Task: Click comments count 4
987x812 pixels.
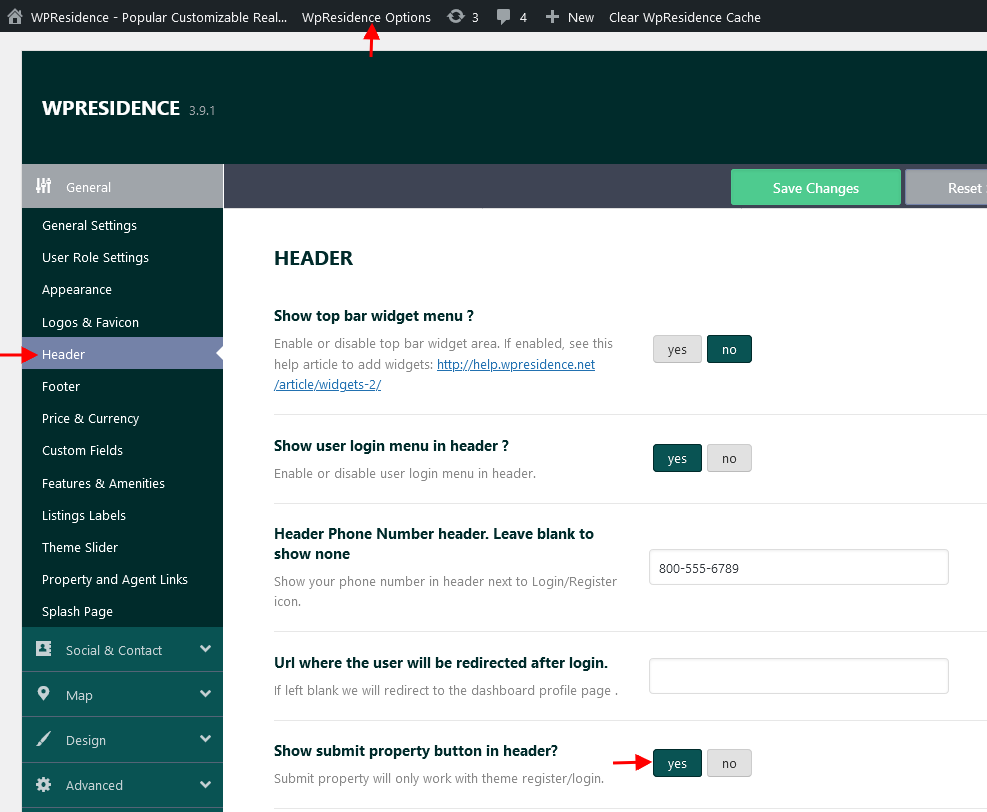Action: click(x=523, y=18)
